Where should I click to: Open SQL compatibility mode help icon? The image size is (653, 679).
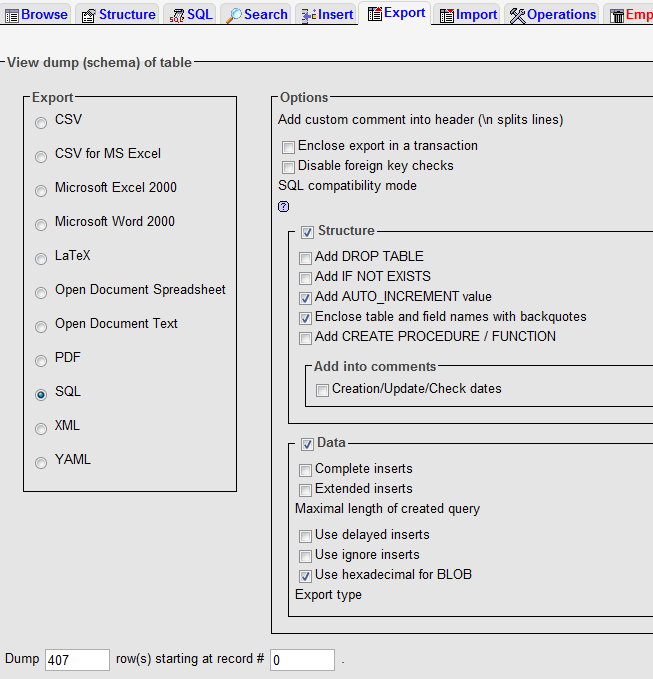click(284, 206)
